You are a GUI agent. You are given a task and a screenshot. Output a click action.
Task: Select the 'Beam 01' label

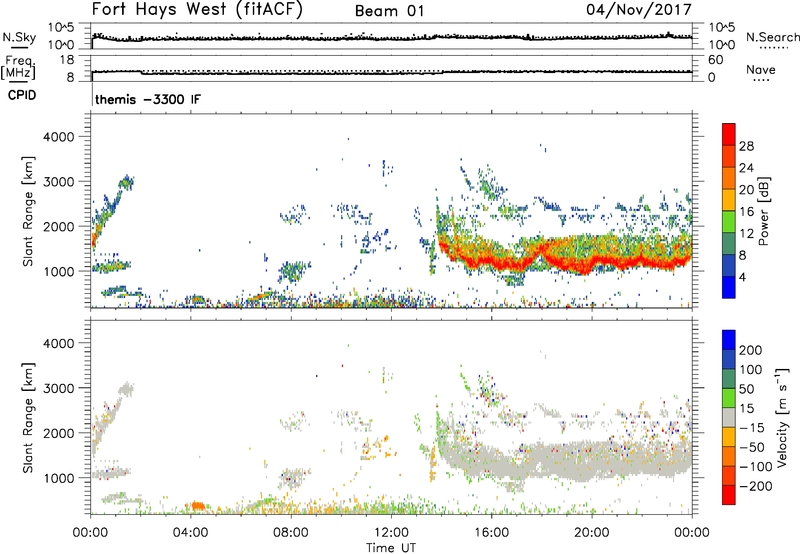(x=390, y=11)
